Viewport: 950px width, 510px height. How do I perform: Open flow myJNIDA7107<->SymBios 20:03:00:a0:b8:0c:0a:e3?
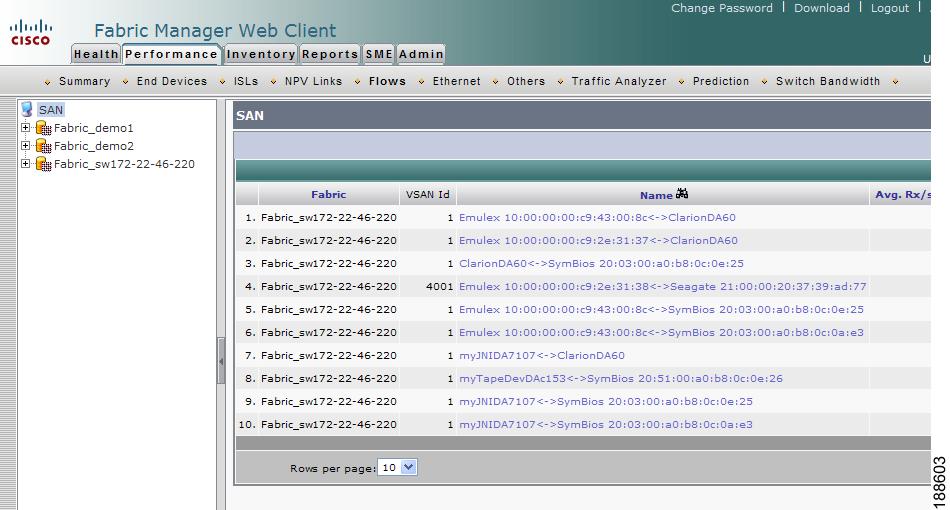click(606, 425)
